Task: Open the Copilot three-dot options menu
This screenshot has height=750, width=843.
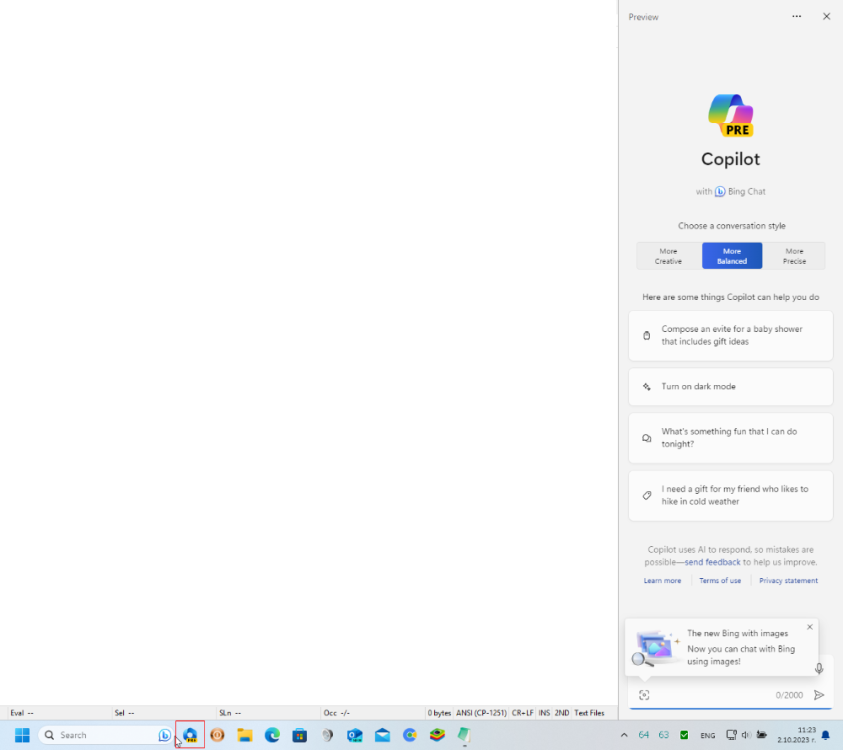Action: [796, 17]
